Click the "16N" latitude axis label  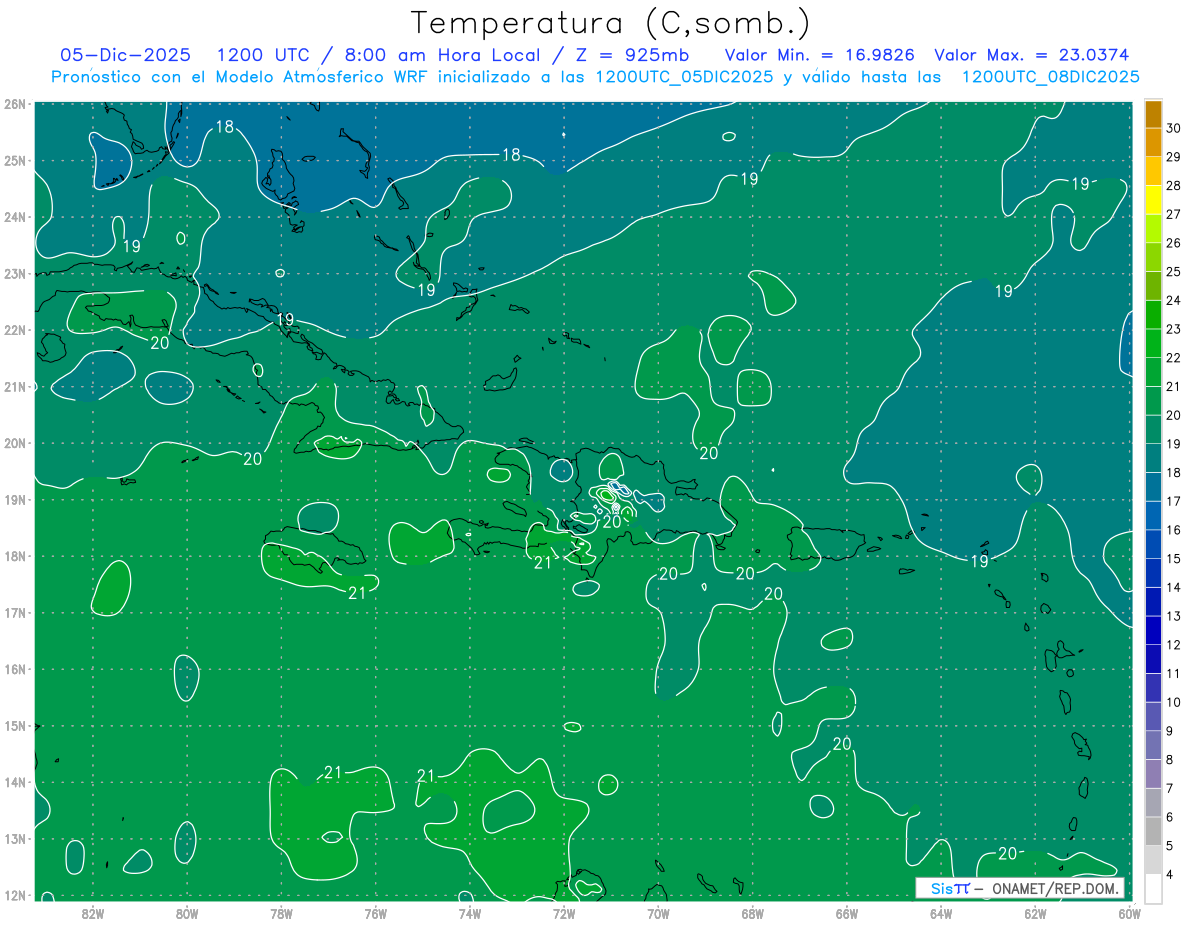15,669
